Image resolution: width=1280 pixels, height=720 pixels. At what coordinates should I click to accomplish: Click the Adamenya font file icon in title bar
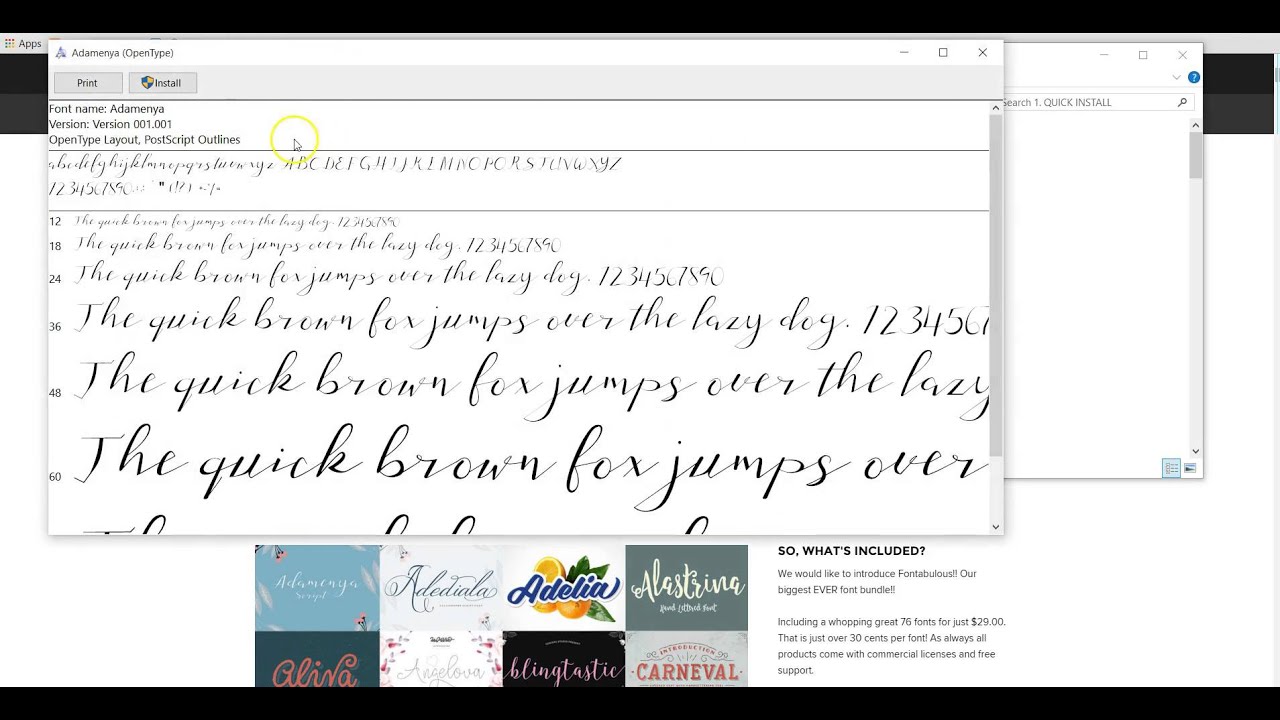(x=60, y=53)
